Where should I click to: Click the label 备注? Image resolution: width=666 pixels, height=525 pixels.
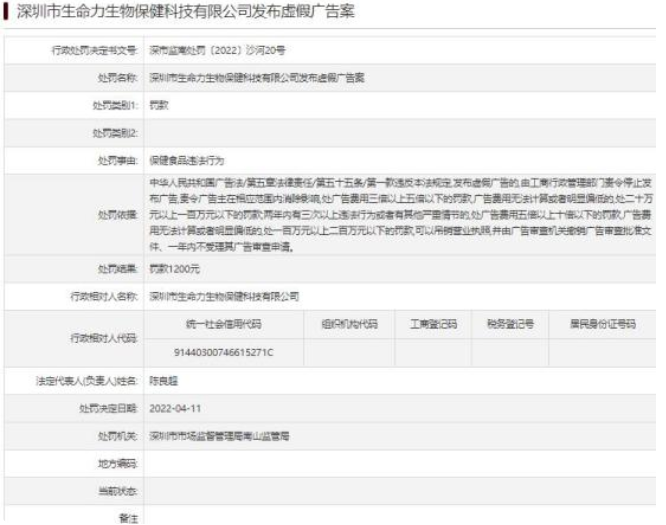pyautogui.click(x=128, y=519)
